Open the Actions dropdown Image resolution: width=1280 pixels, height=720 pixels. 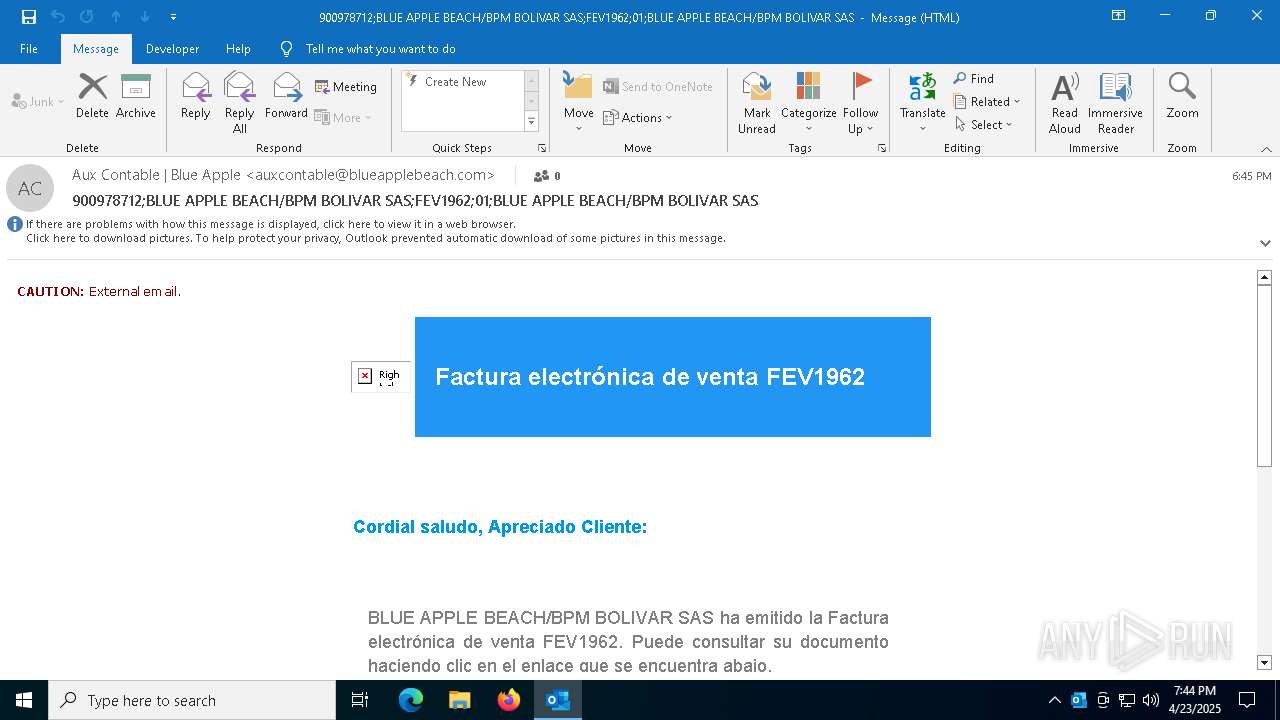638,117
